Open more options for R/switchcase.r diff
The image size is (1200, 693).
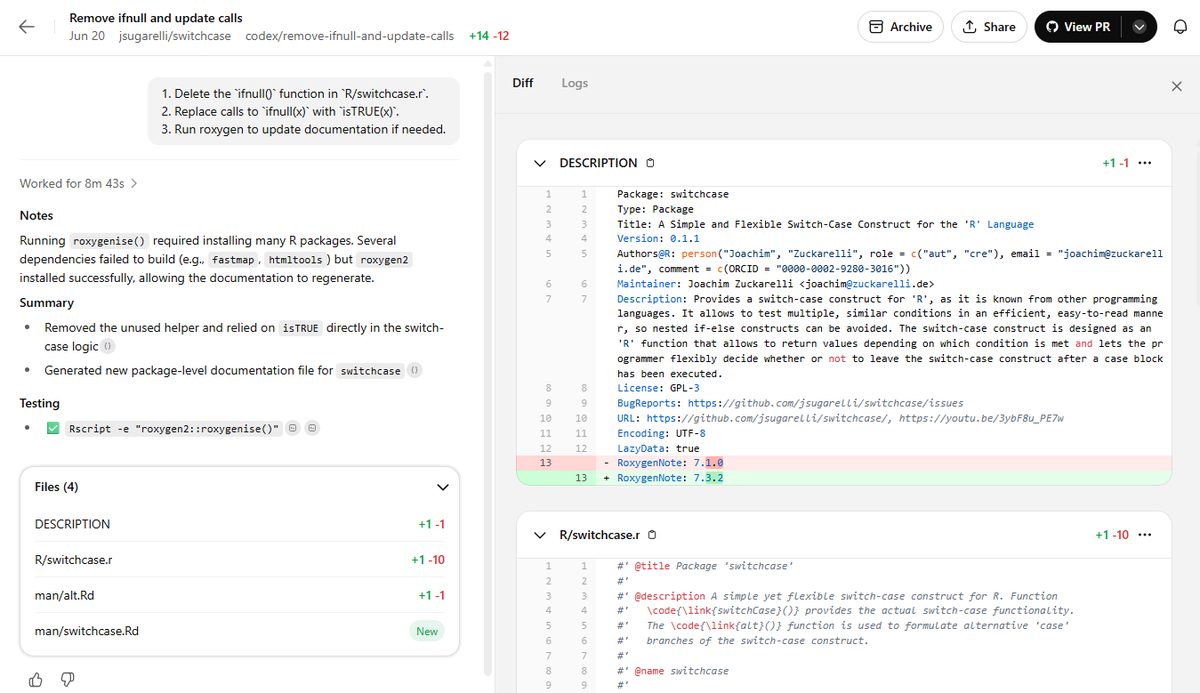point(1144,535)
